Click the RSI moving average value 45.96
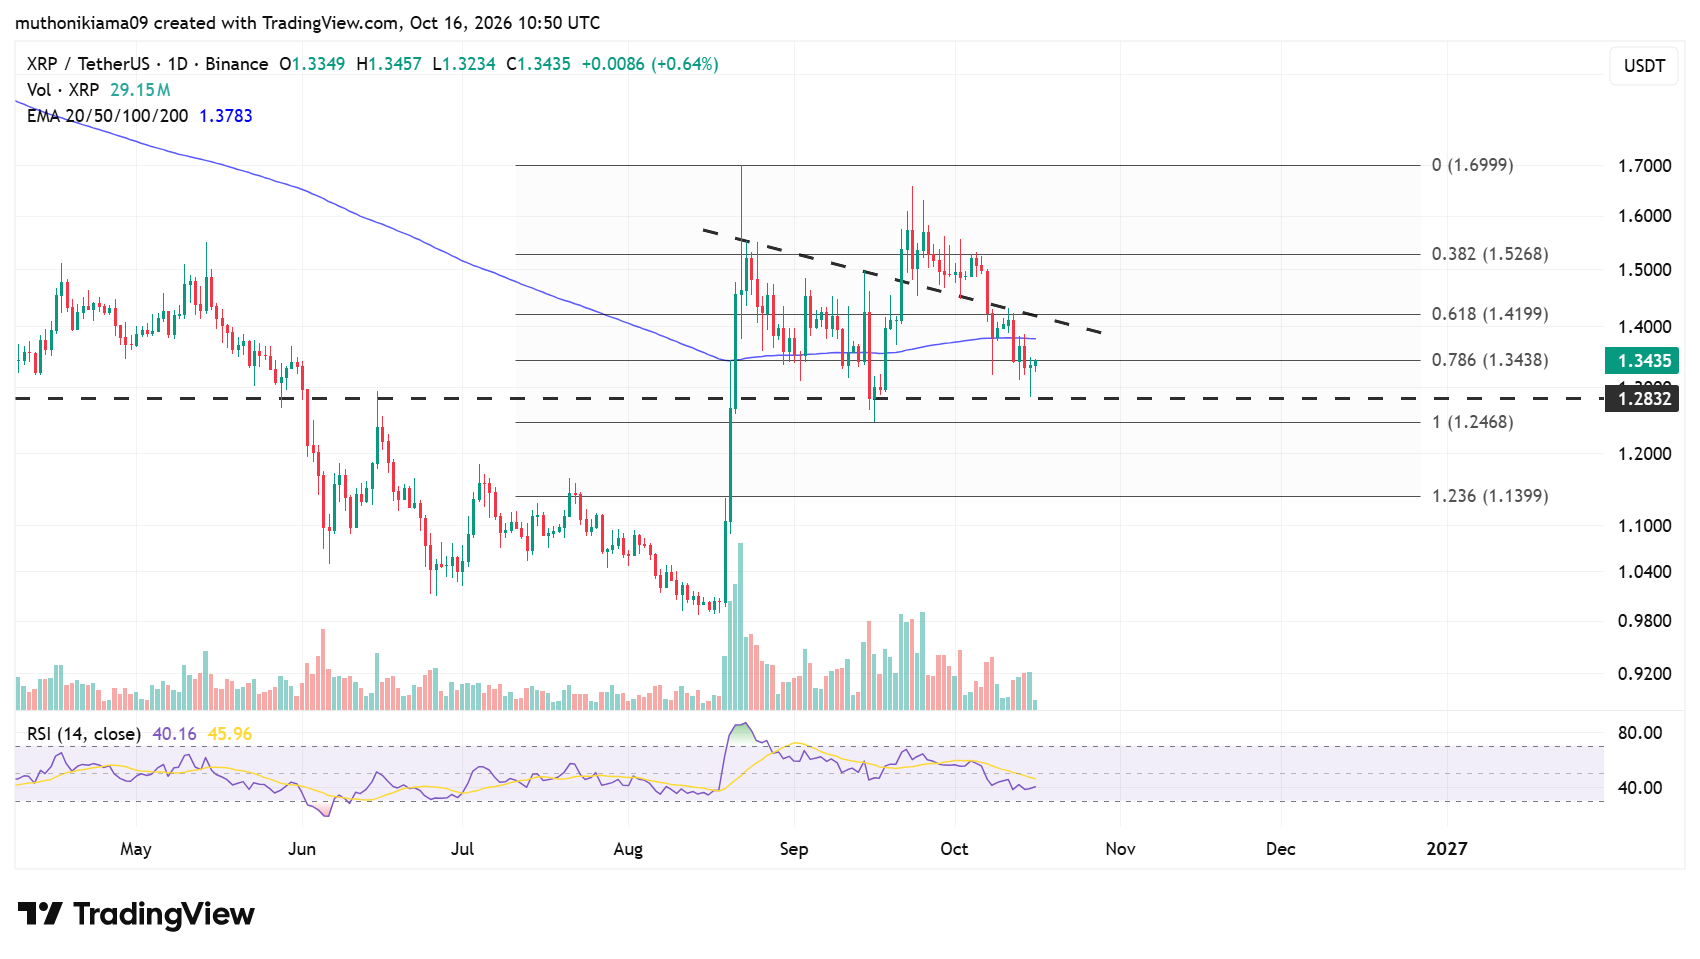 click(230, 734)
